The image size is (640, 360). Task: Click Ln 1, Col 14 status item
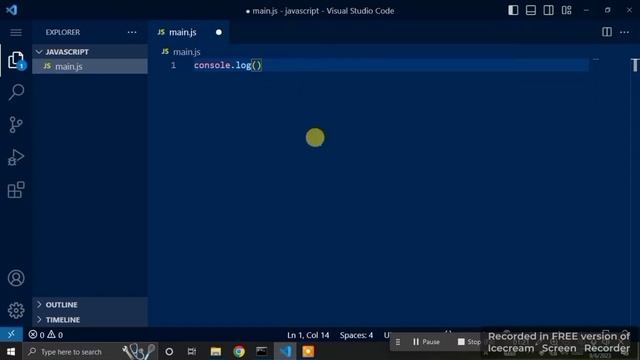[308, 335]
